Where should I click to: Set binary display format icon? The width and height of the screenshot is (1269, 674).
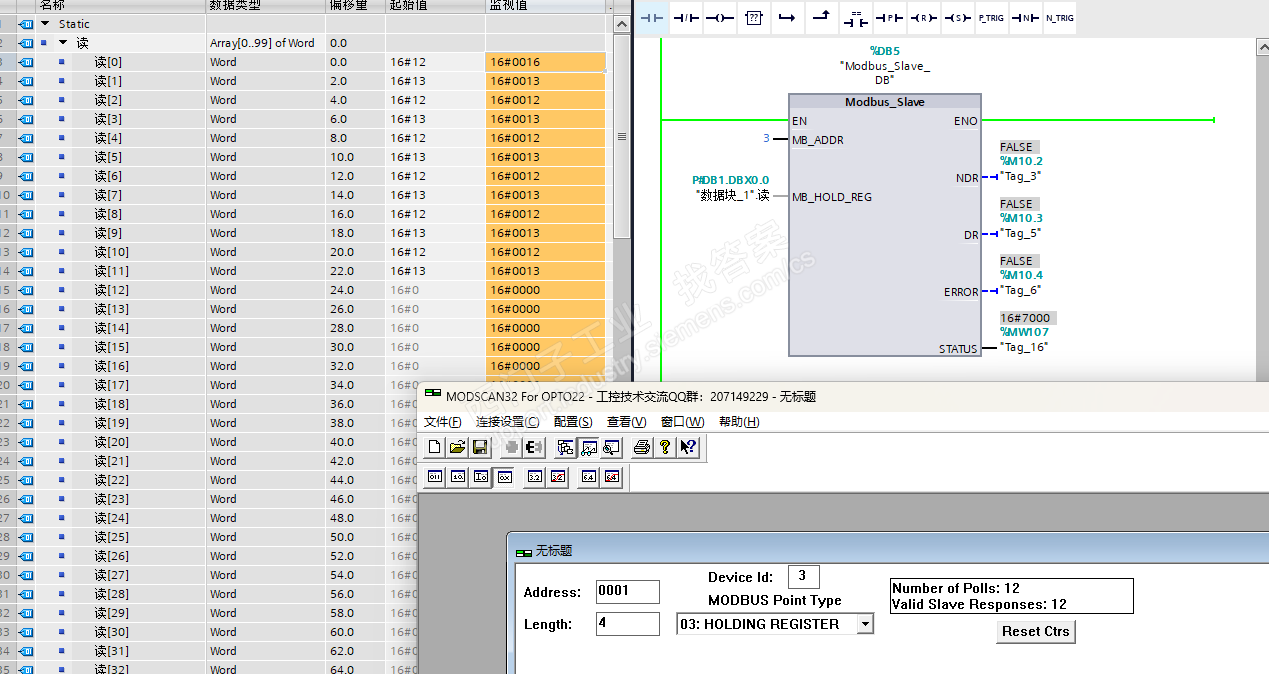click(435, 478)
